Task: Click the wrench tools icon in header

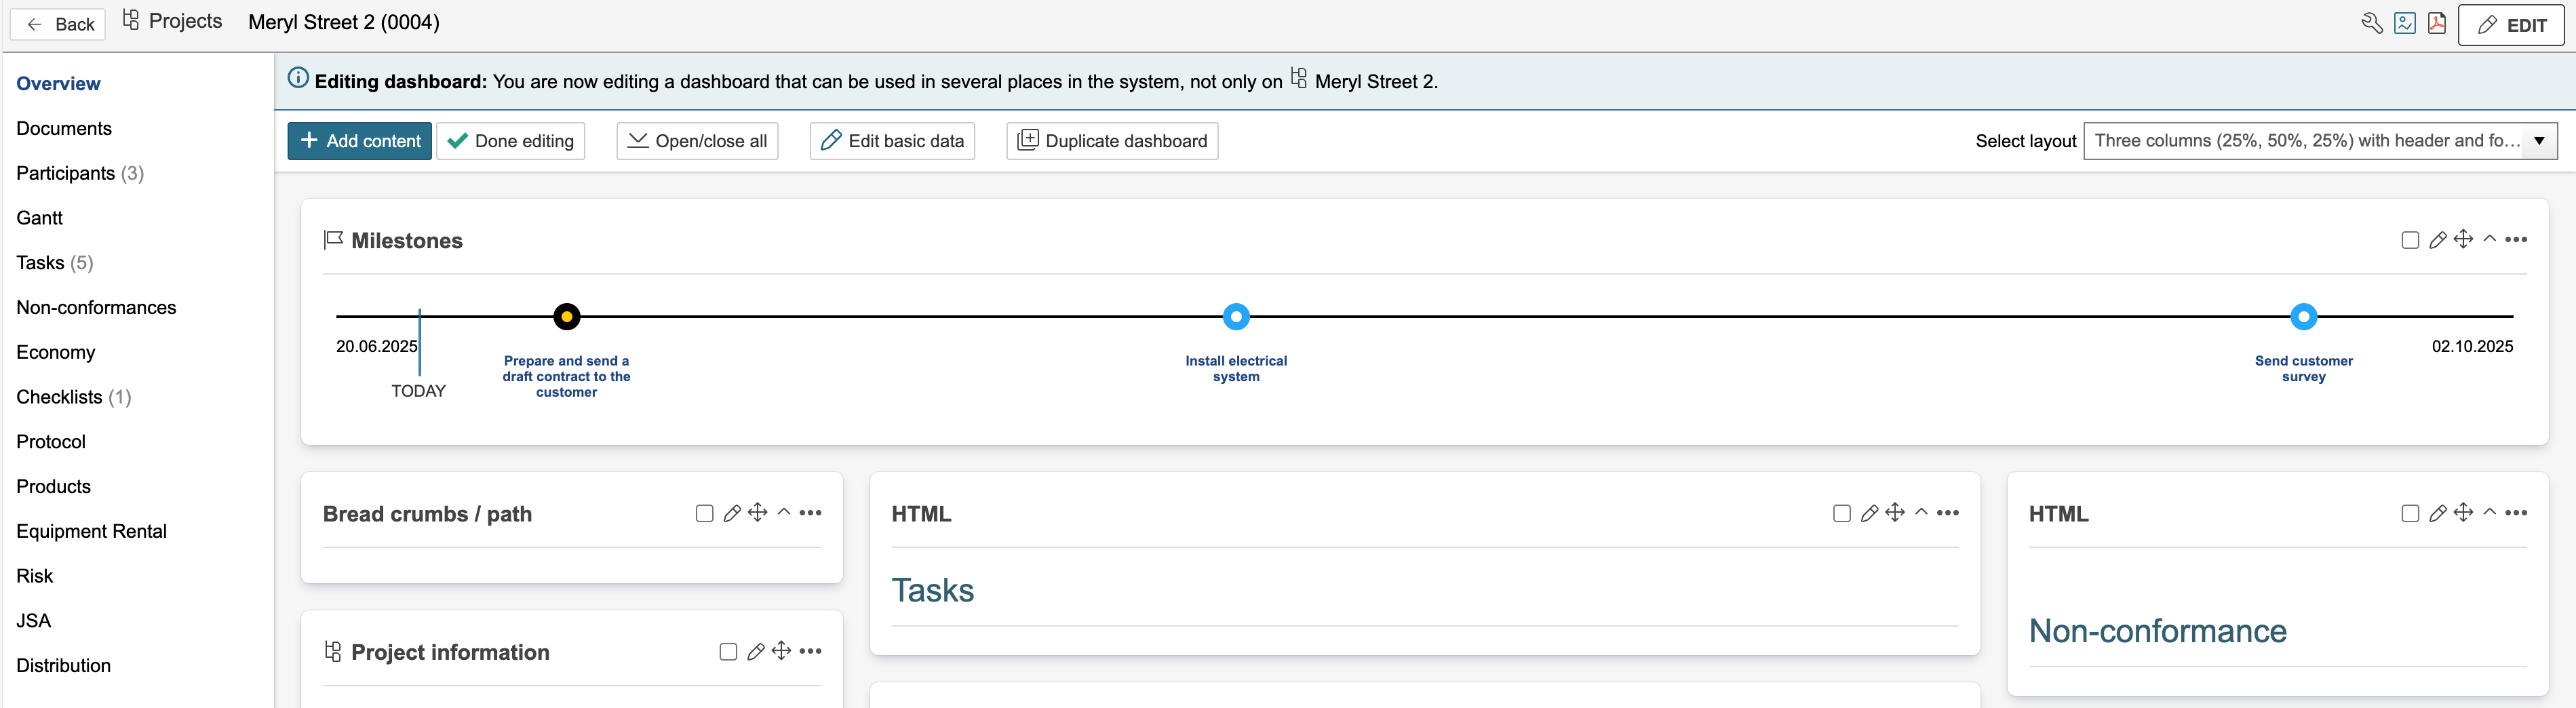Action: coord(2371,23)
